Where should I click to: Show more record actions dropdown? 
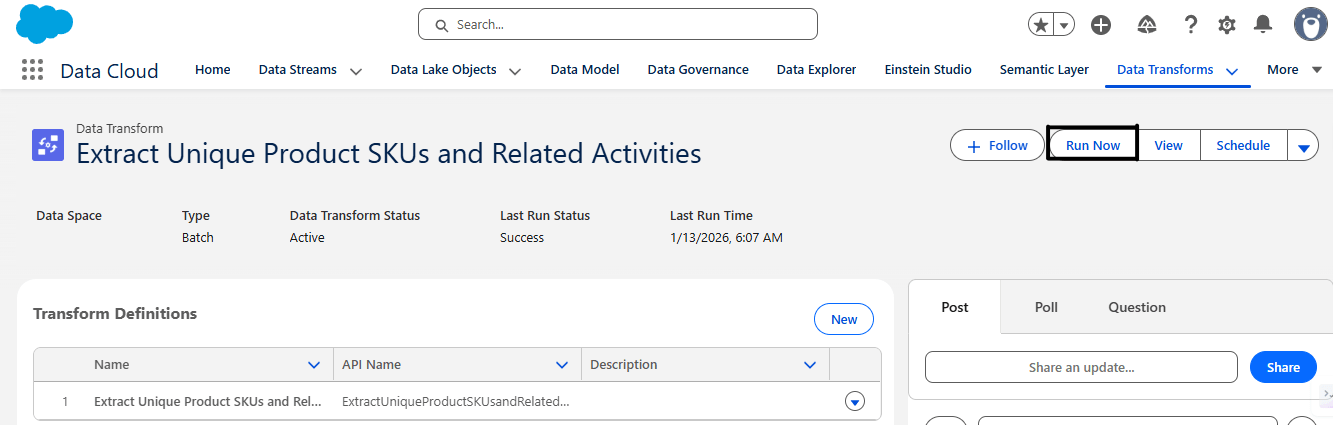point(1303,147)
